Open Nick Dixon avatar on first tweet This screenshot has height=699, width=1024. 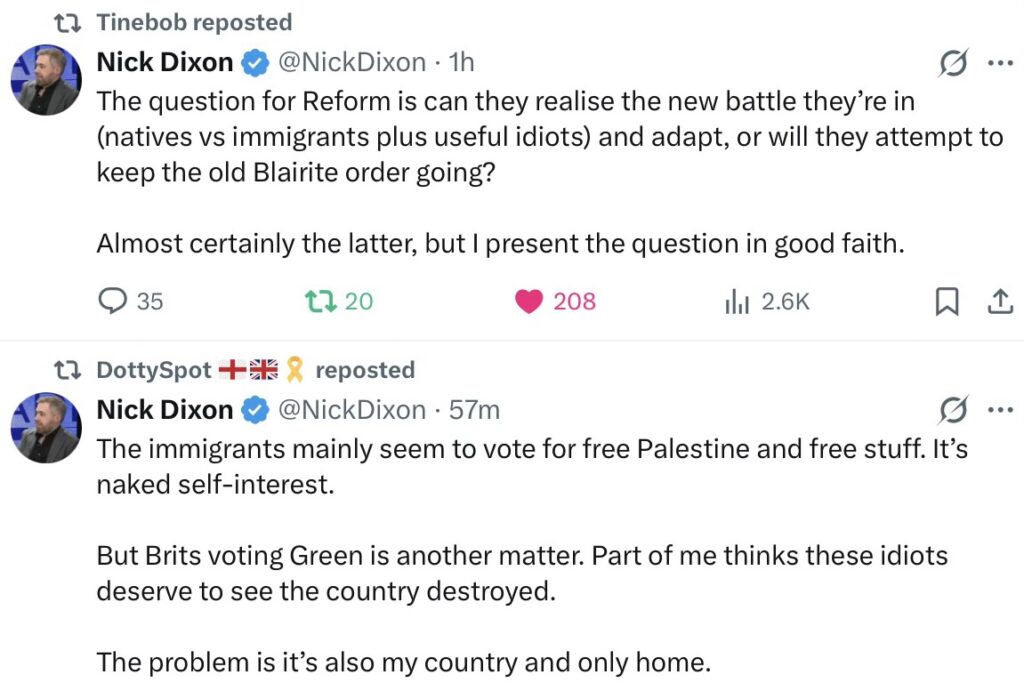(45, 80)
